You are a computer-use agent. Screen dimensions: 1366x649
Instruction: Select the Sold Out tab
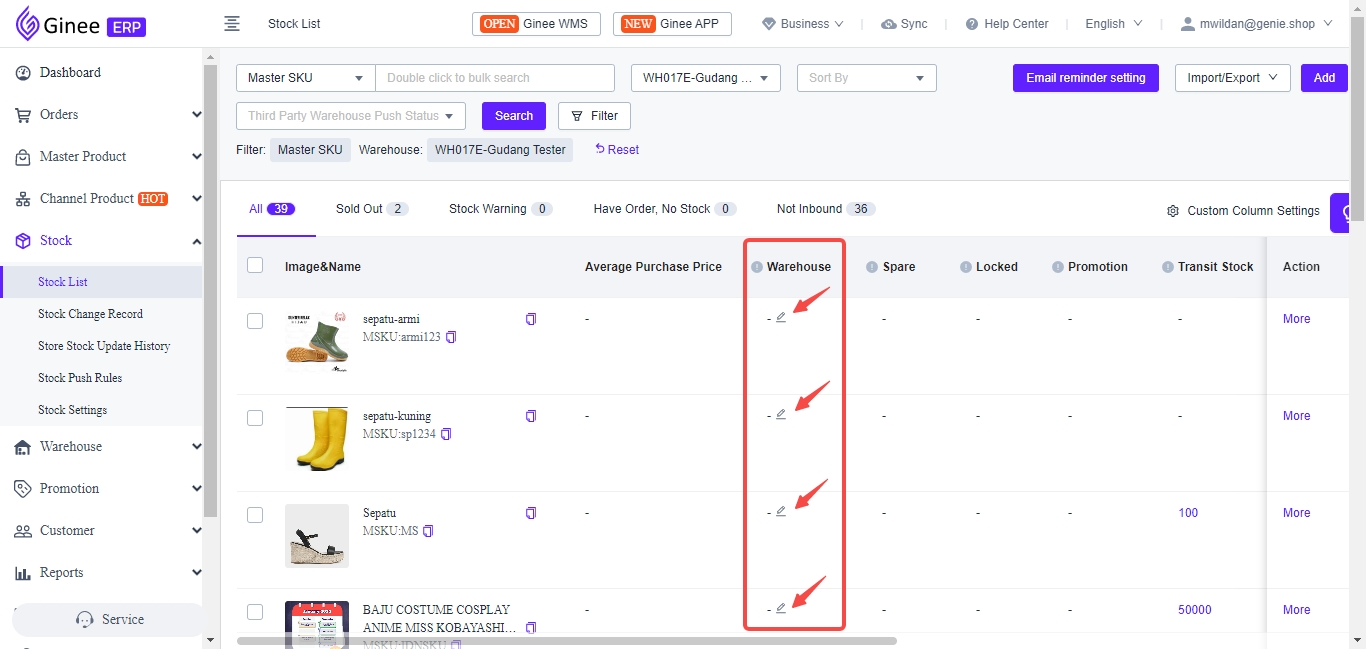372,209
